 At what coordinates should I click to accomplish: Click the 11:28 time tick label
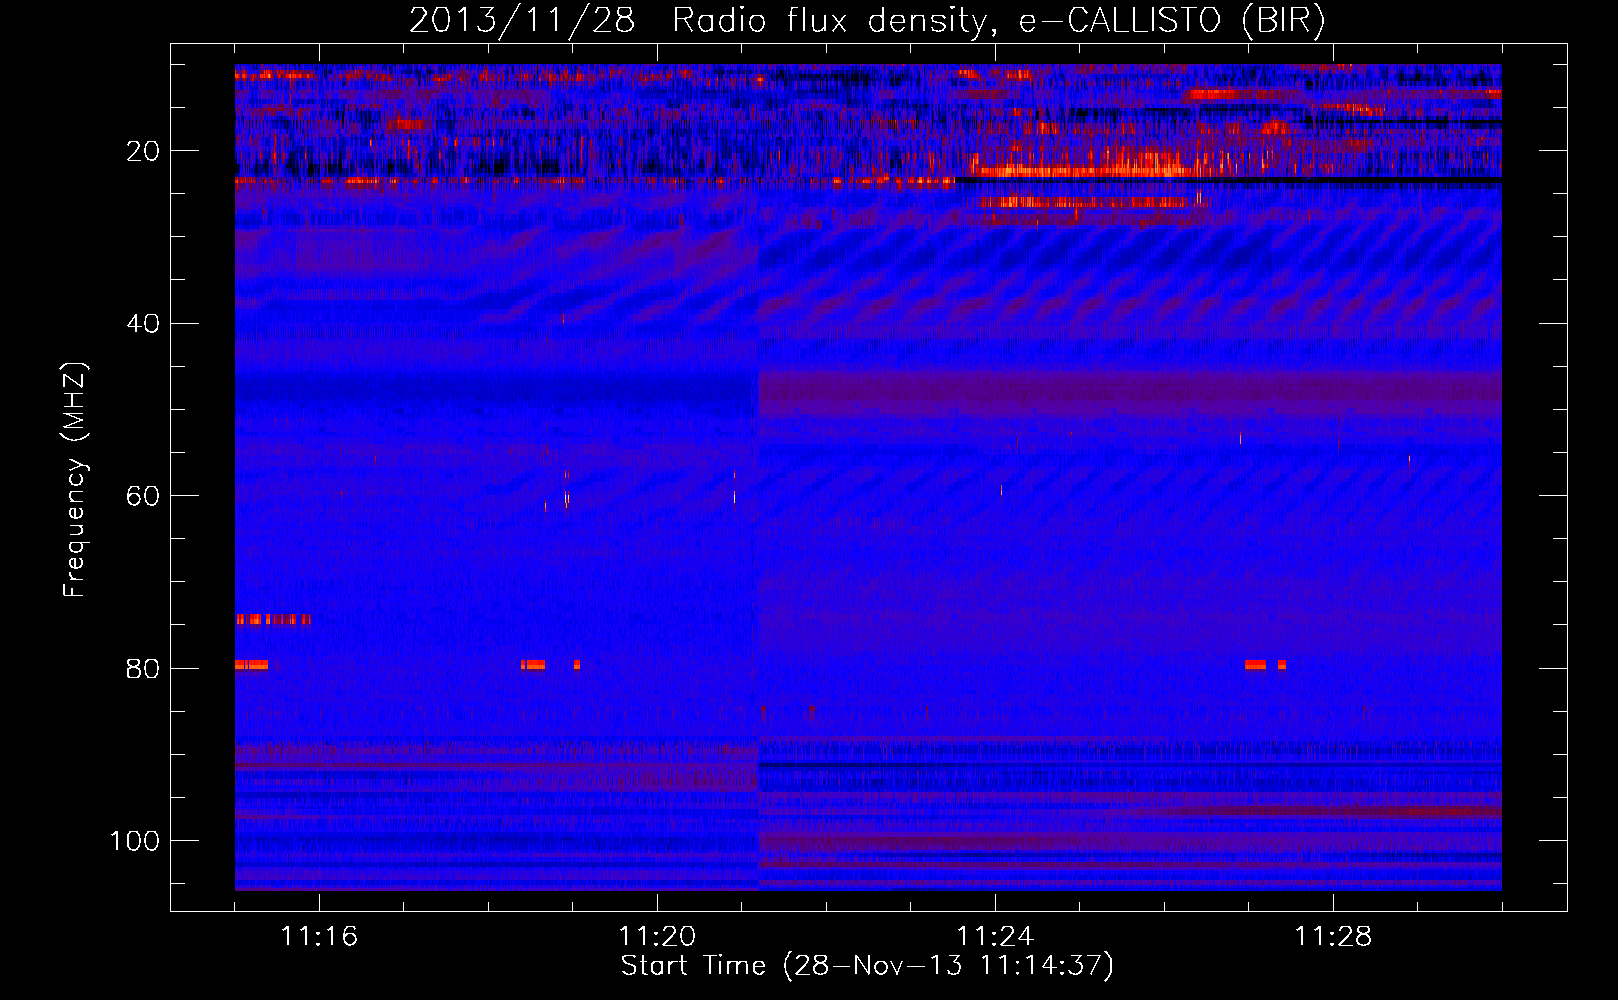pyautogui.click(x=1333, y=936)
